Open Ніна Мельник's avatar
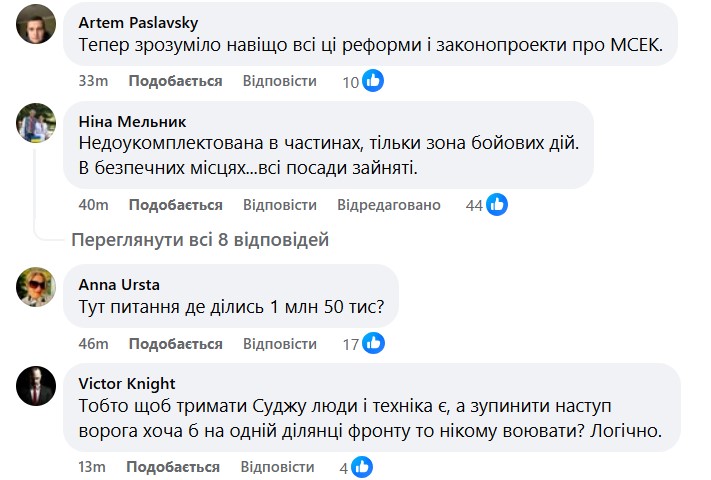The image size is (711, 480). coord(37,122)
